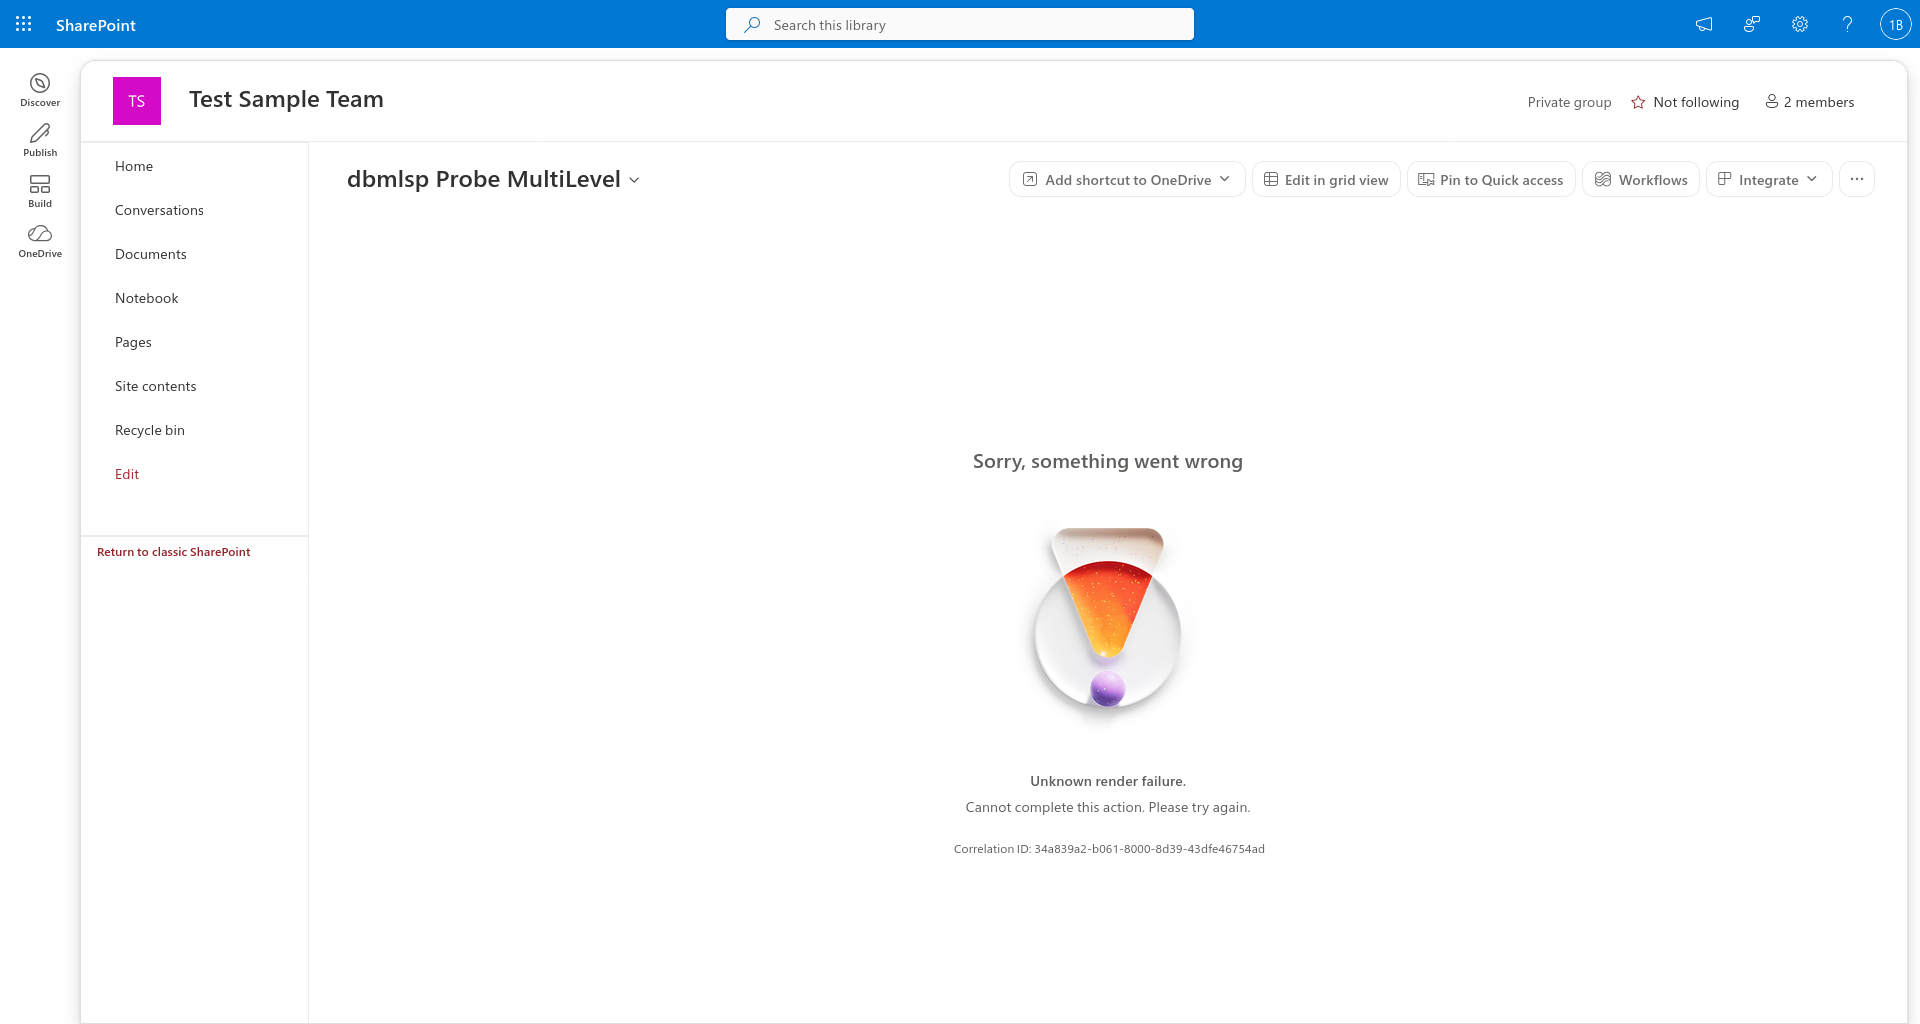The width and height of the screenshot is (1920, 1024).
Task: Click Return to classic SharePoint
Action: (174, 552)
